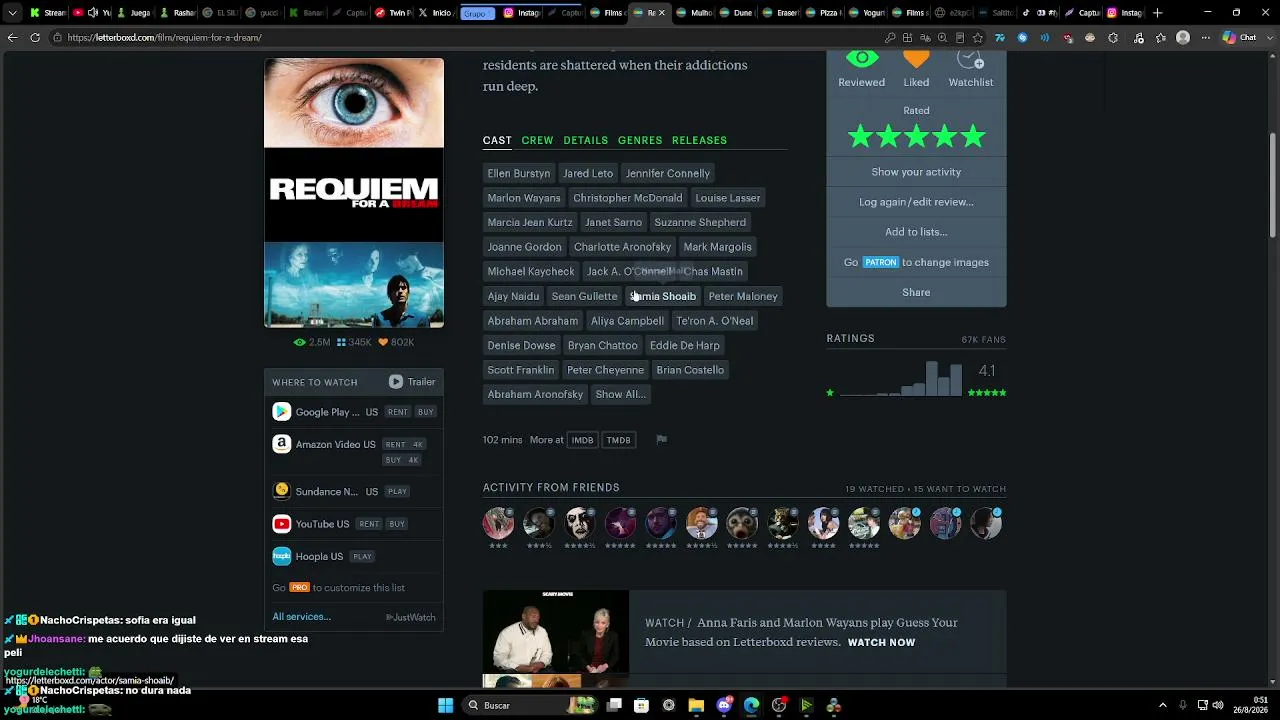Open Jared Leto's actor page
This screenshot has height=720, width=1280.
(x=588, y=173)
